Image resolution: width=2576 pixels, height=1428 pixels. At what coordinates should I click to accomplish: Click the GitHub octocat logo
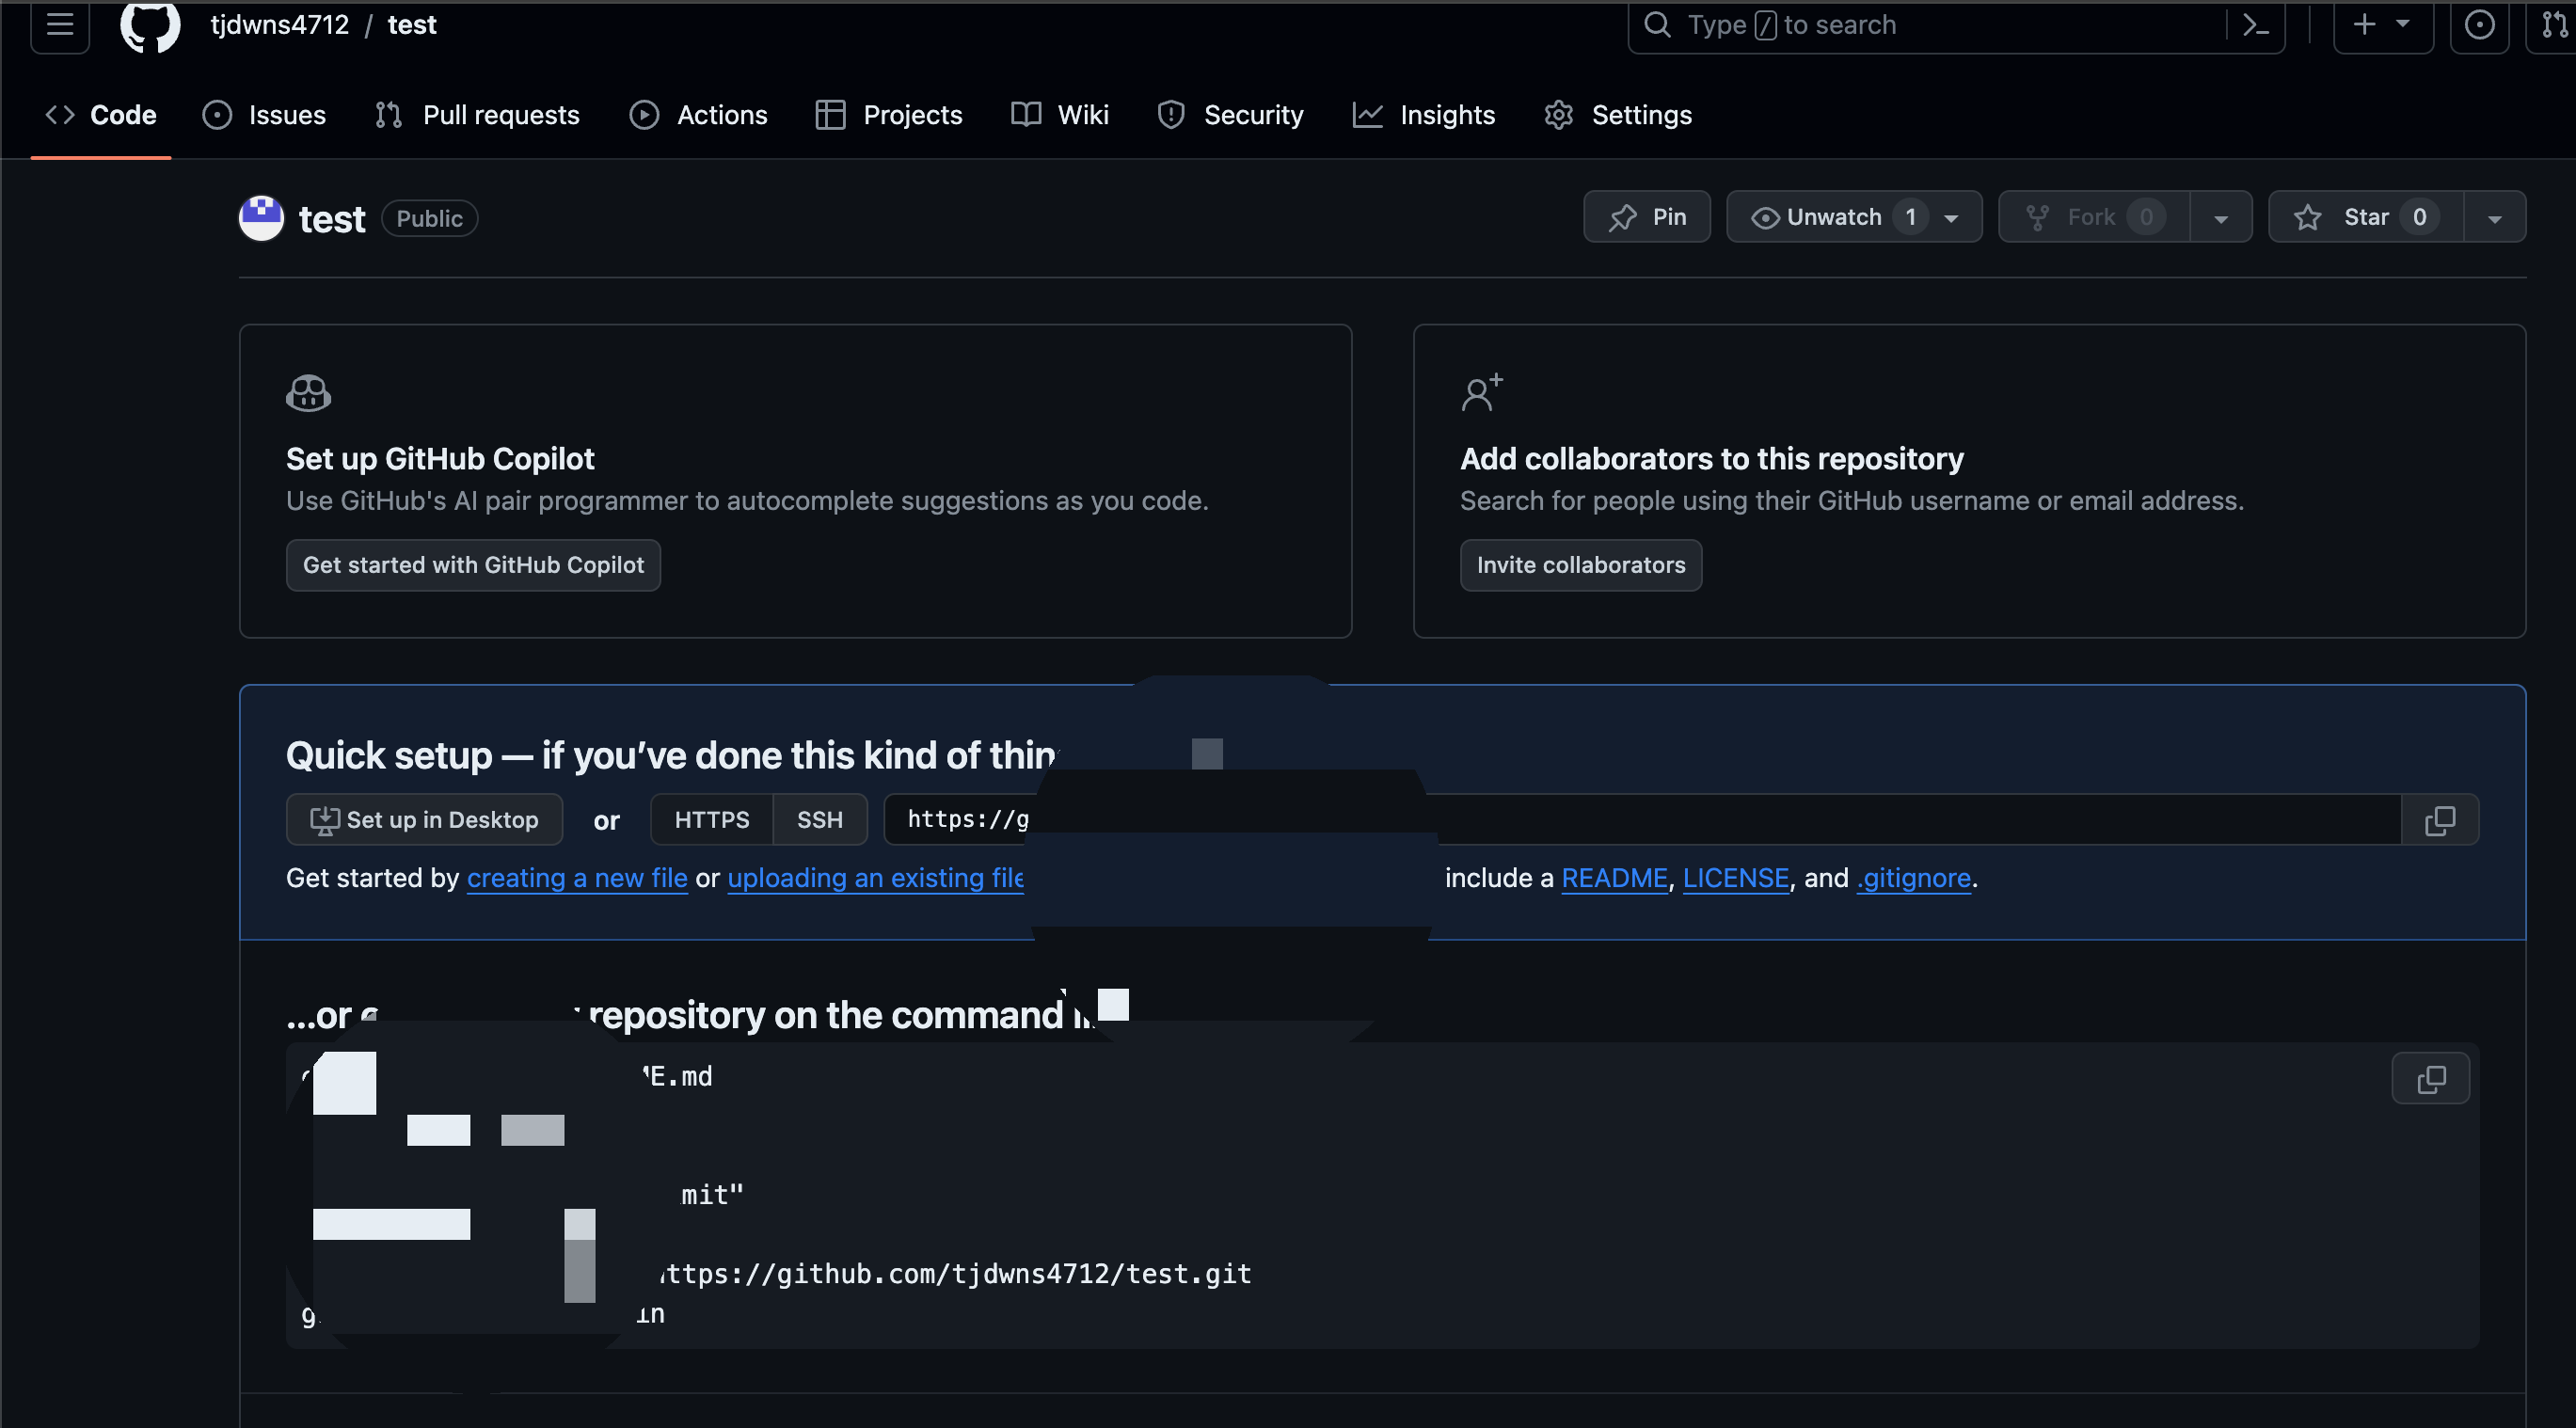pyautogui.click(x=150, y=24)
